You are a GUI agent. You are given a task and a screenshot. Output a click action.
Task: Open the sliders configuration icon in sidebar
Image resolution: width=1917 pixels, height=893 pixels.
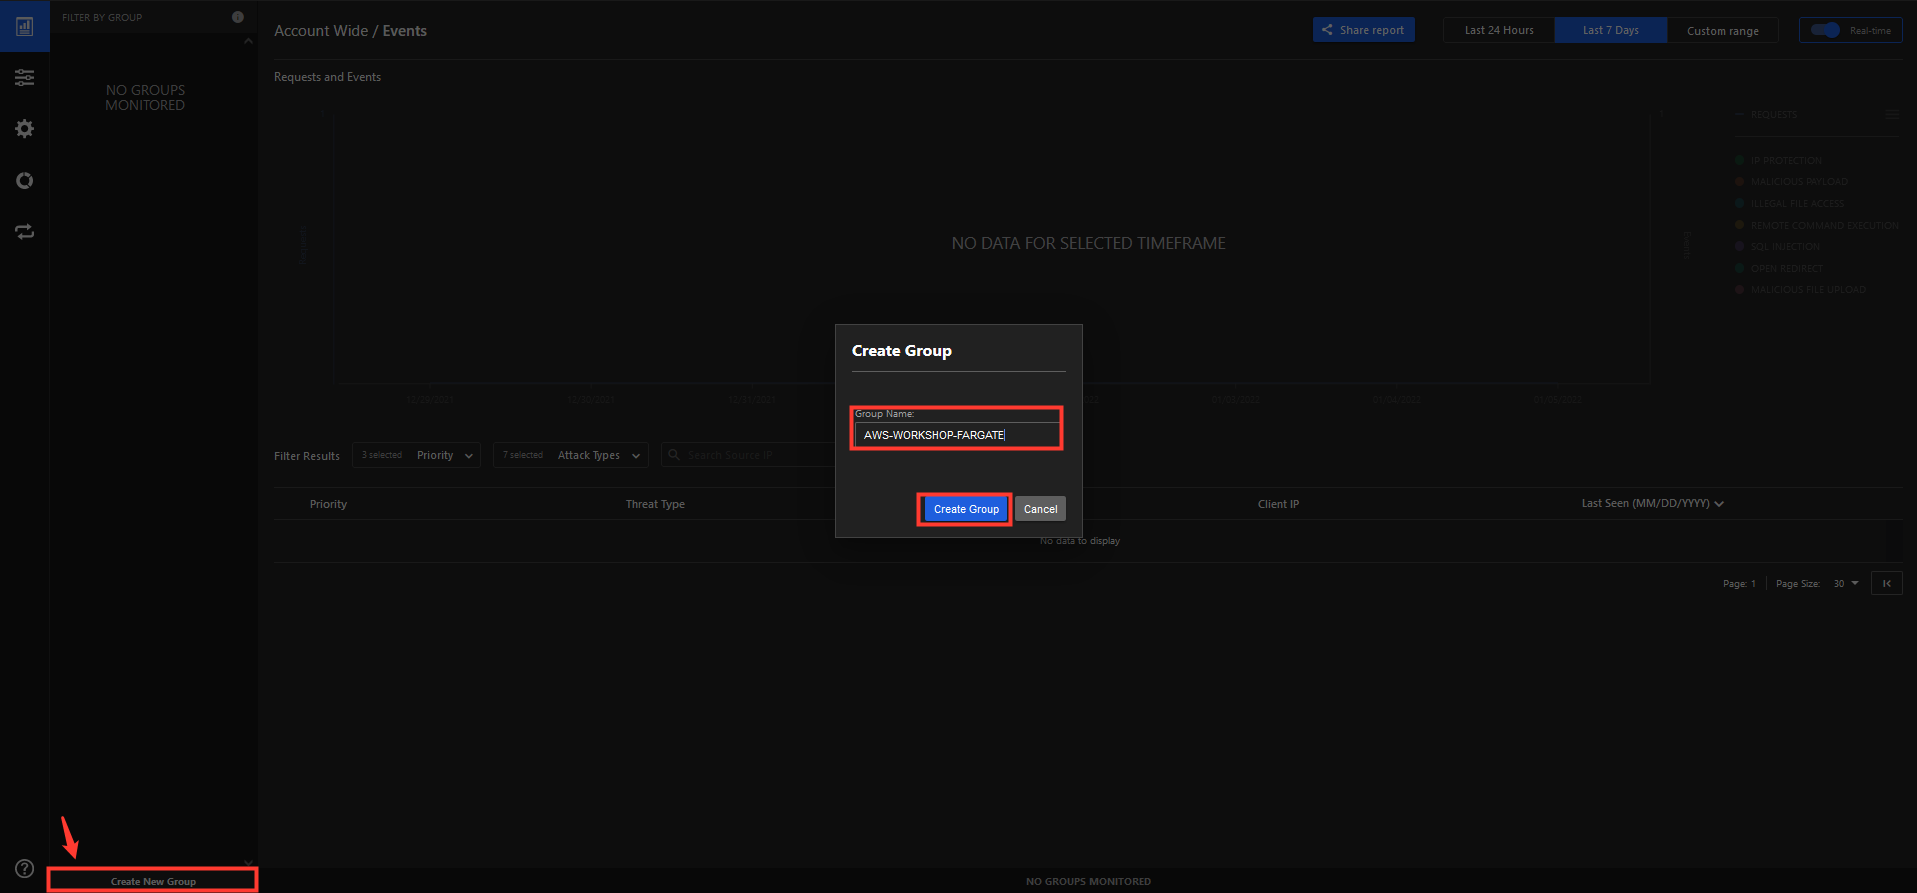click(25, 77)
